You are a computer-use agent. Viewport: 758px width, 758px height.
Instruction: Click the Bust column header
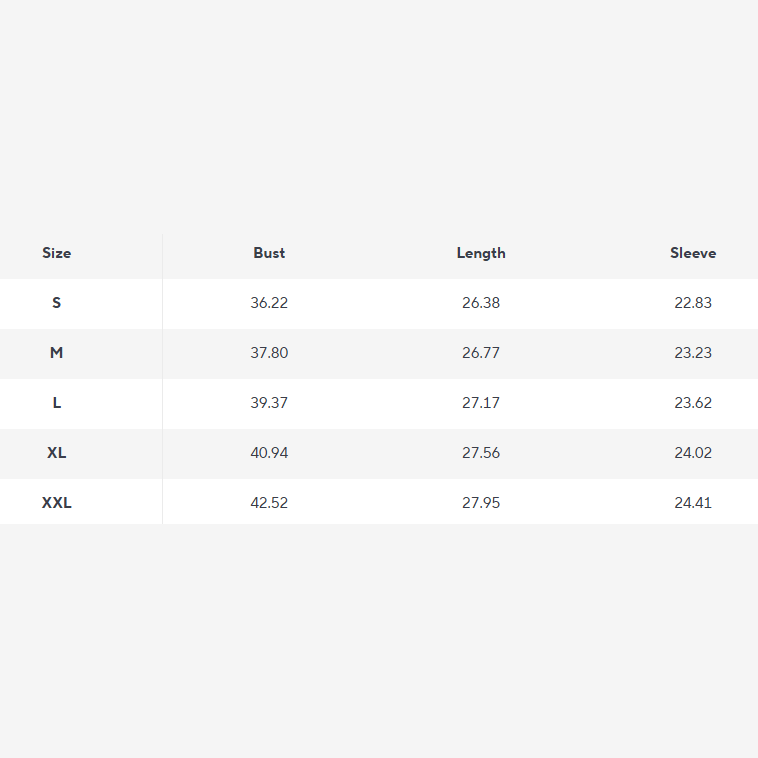(269, 253)
